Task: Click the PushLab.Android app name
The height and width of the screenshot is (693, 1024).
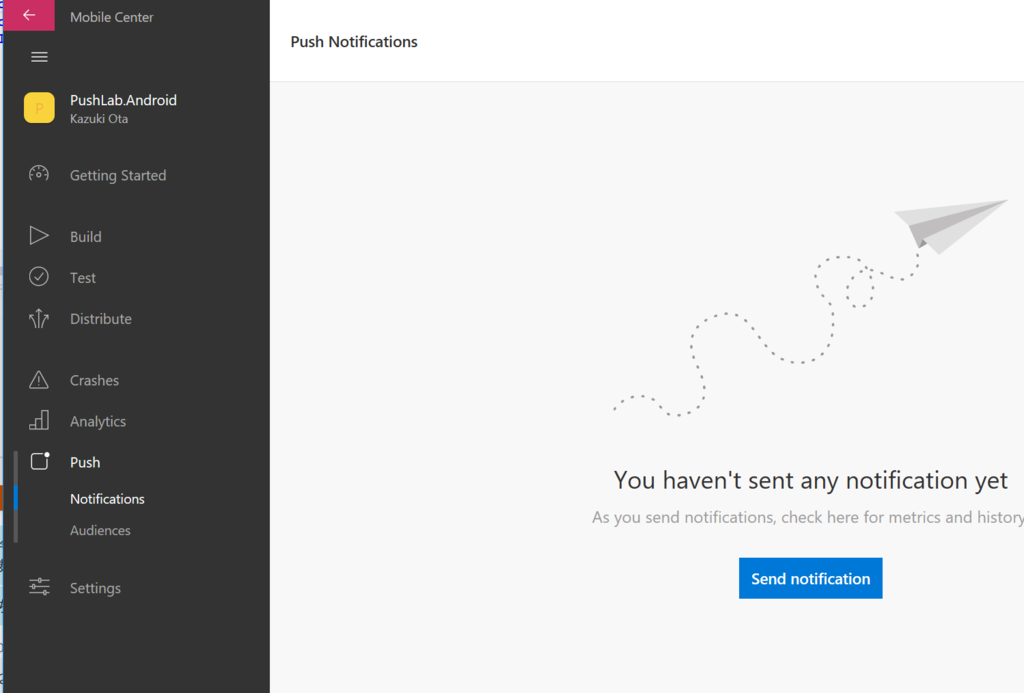Action: (x=123, y=100)
